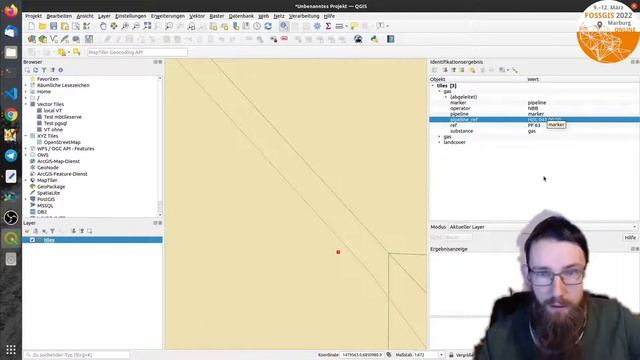Click the blue Help book toolbar icon

391,39
